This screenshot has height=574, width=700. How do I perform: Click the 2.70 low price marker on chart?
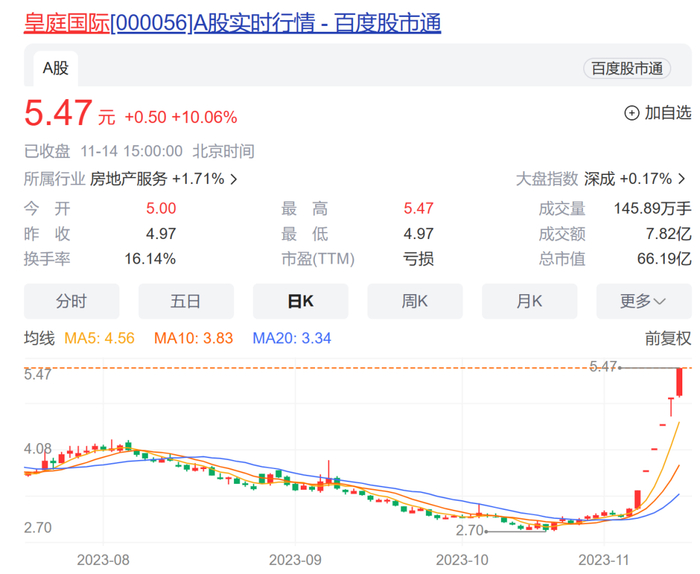(469, 530)
